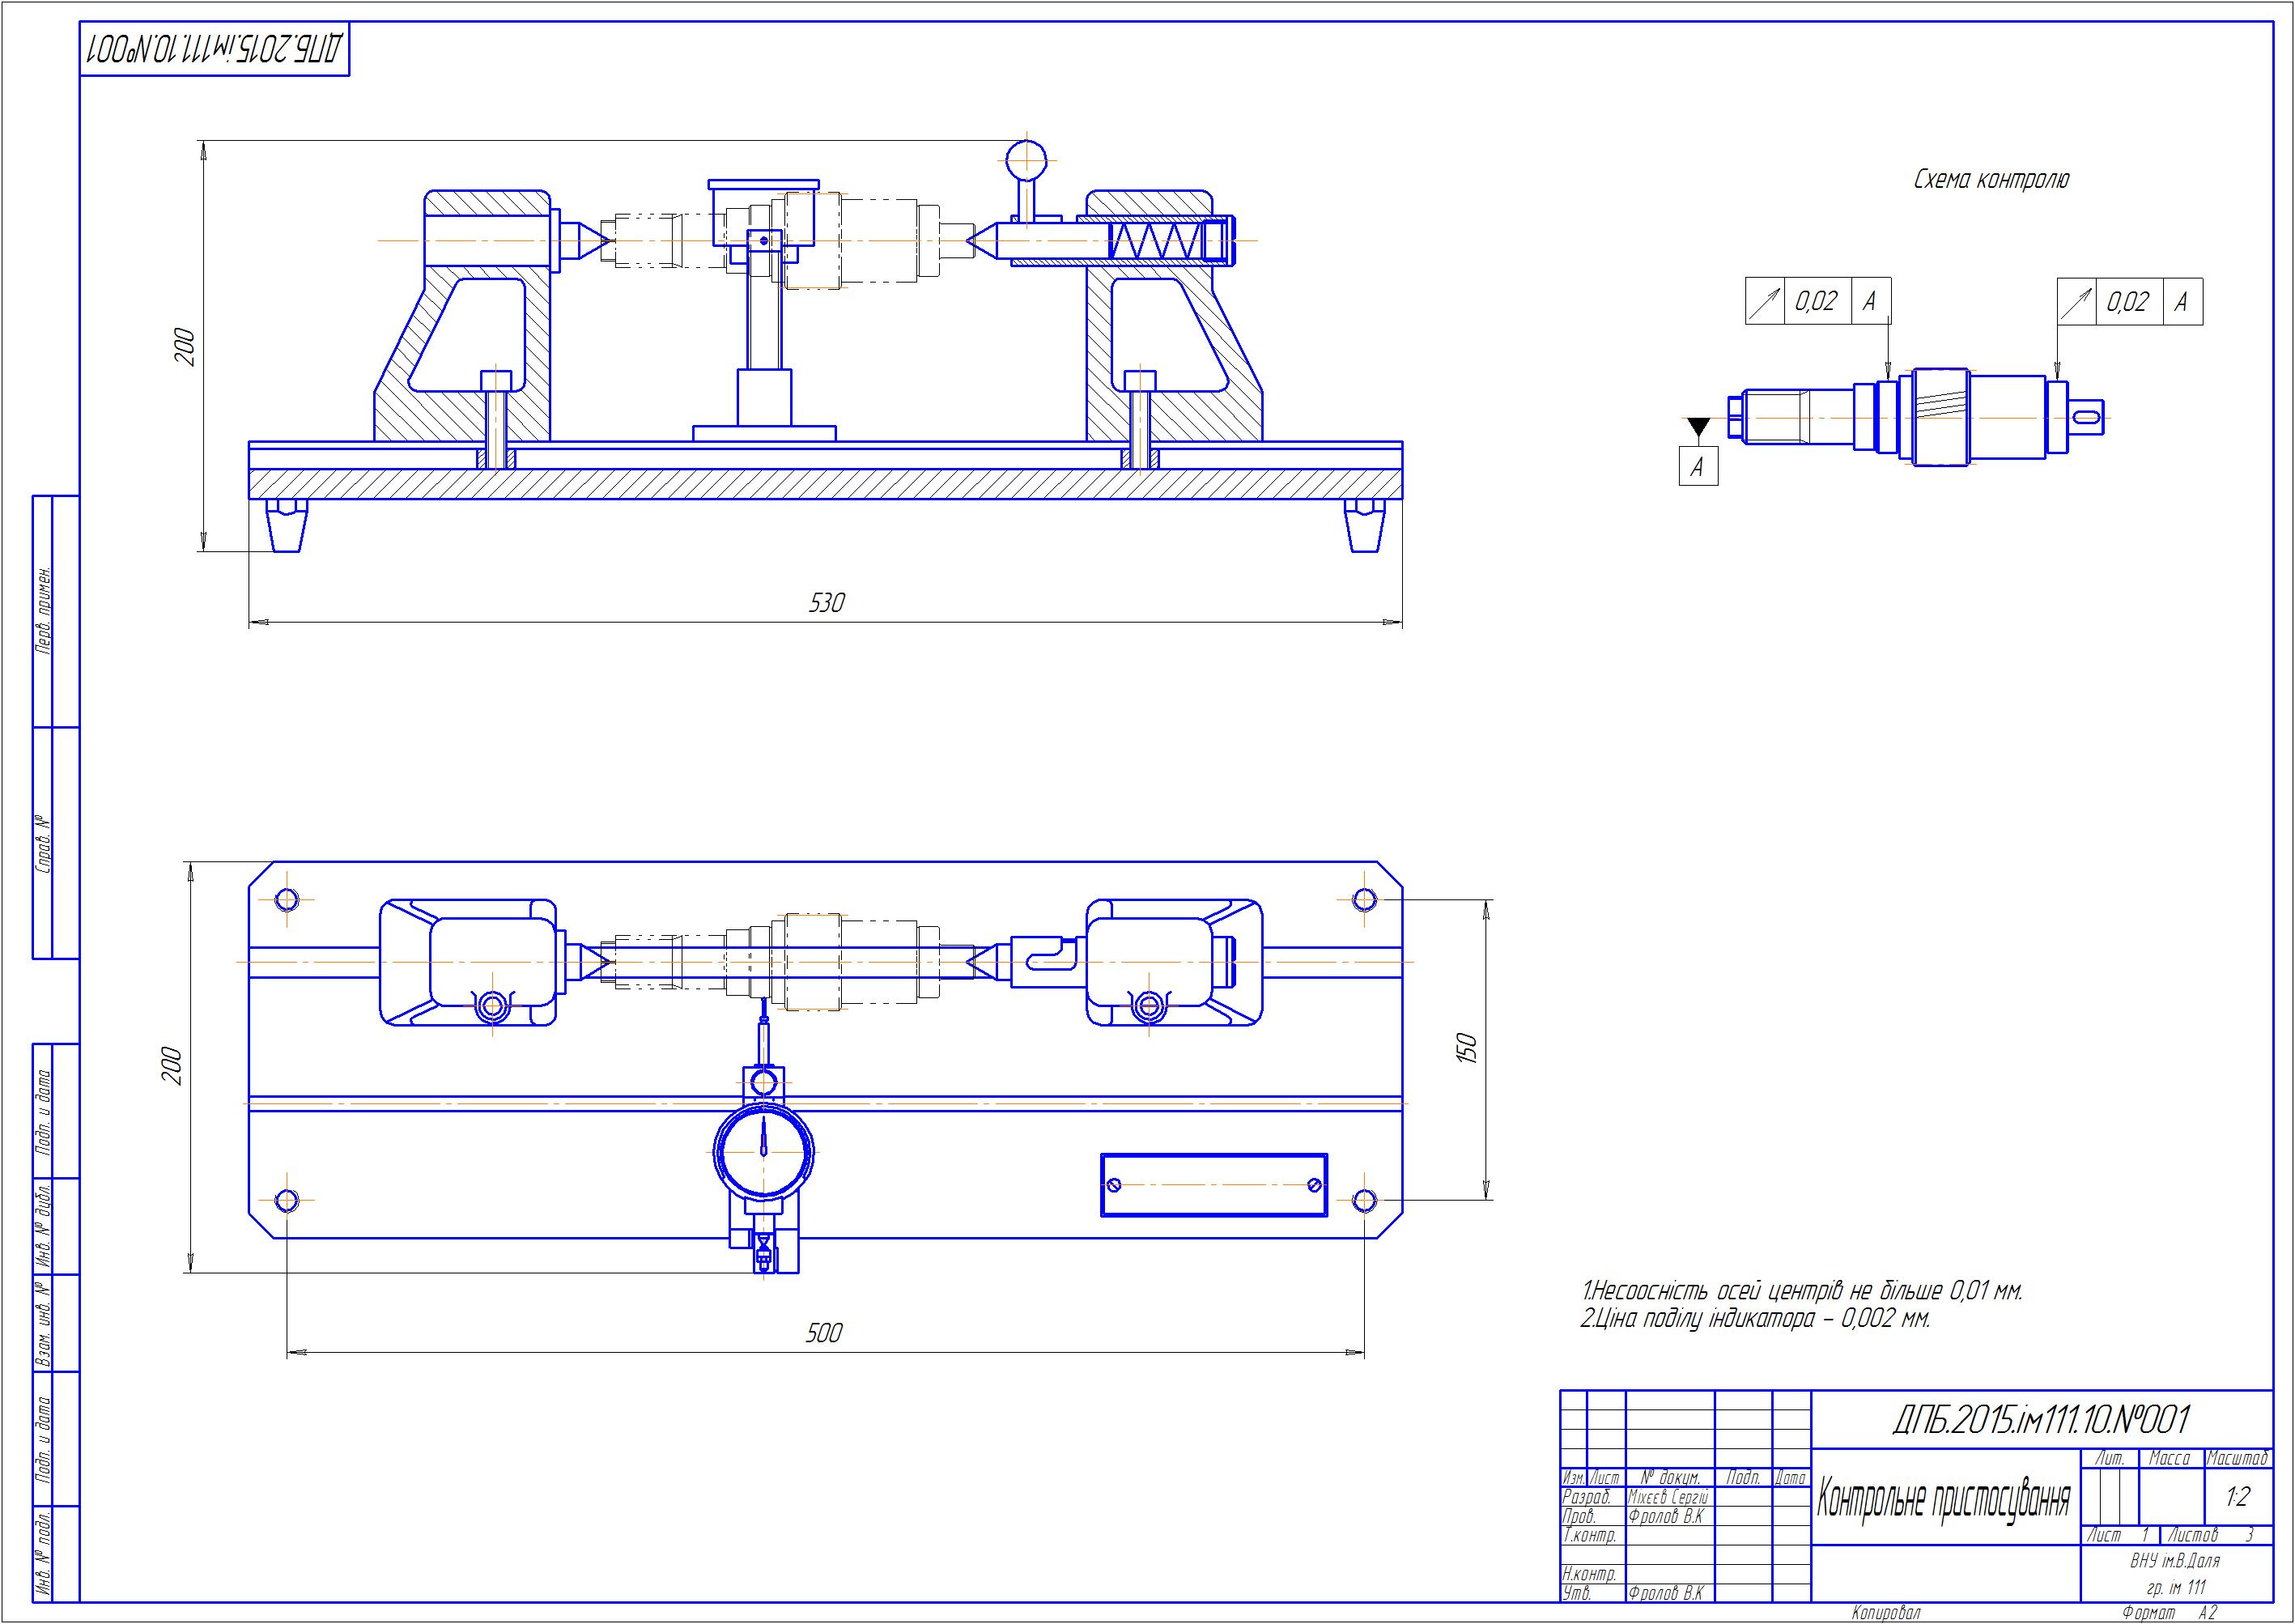
Task: Pick the 200 width dimension on plan view
Action: pyautogui.click(x=172, y=1066)
